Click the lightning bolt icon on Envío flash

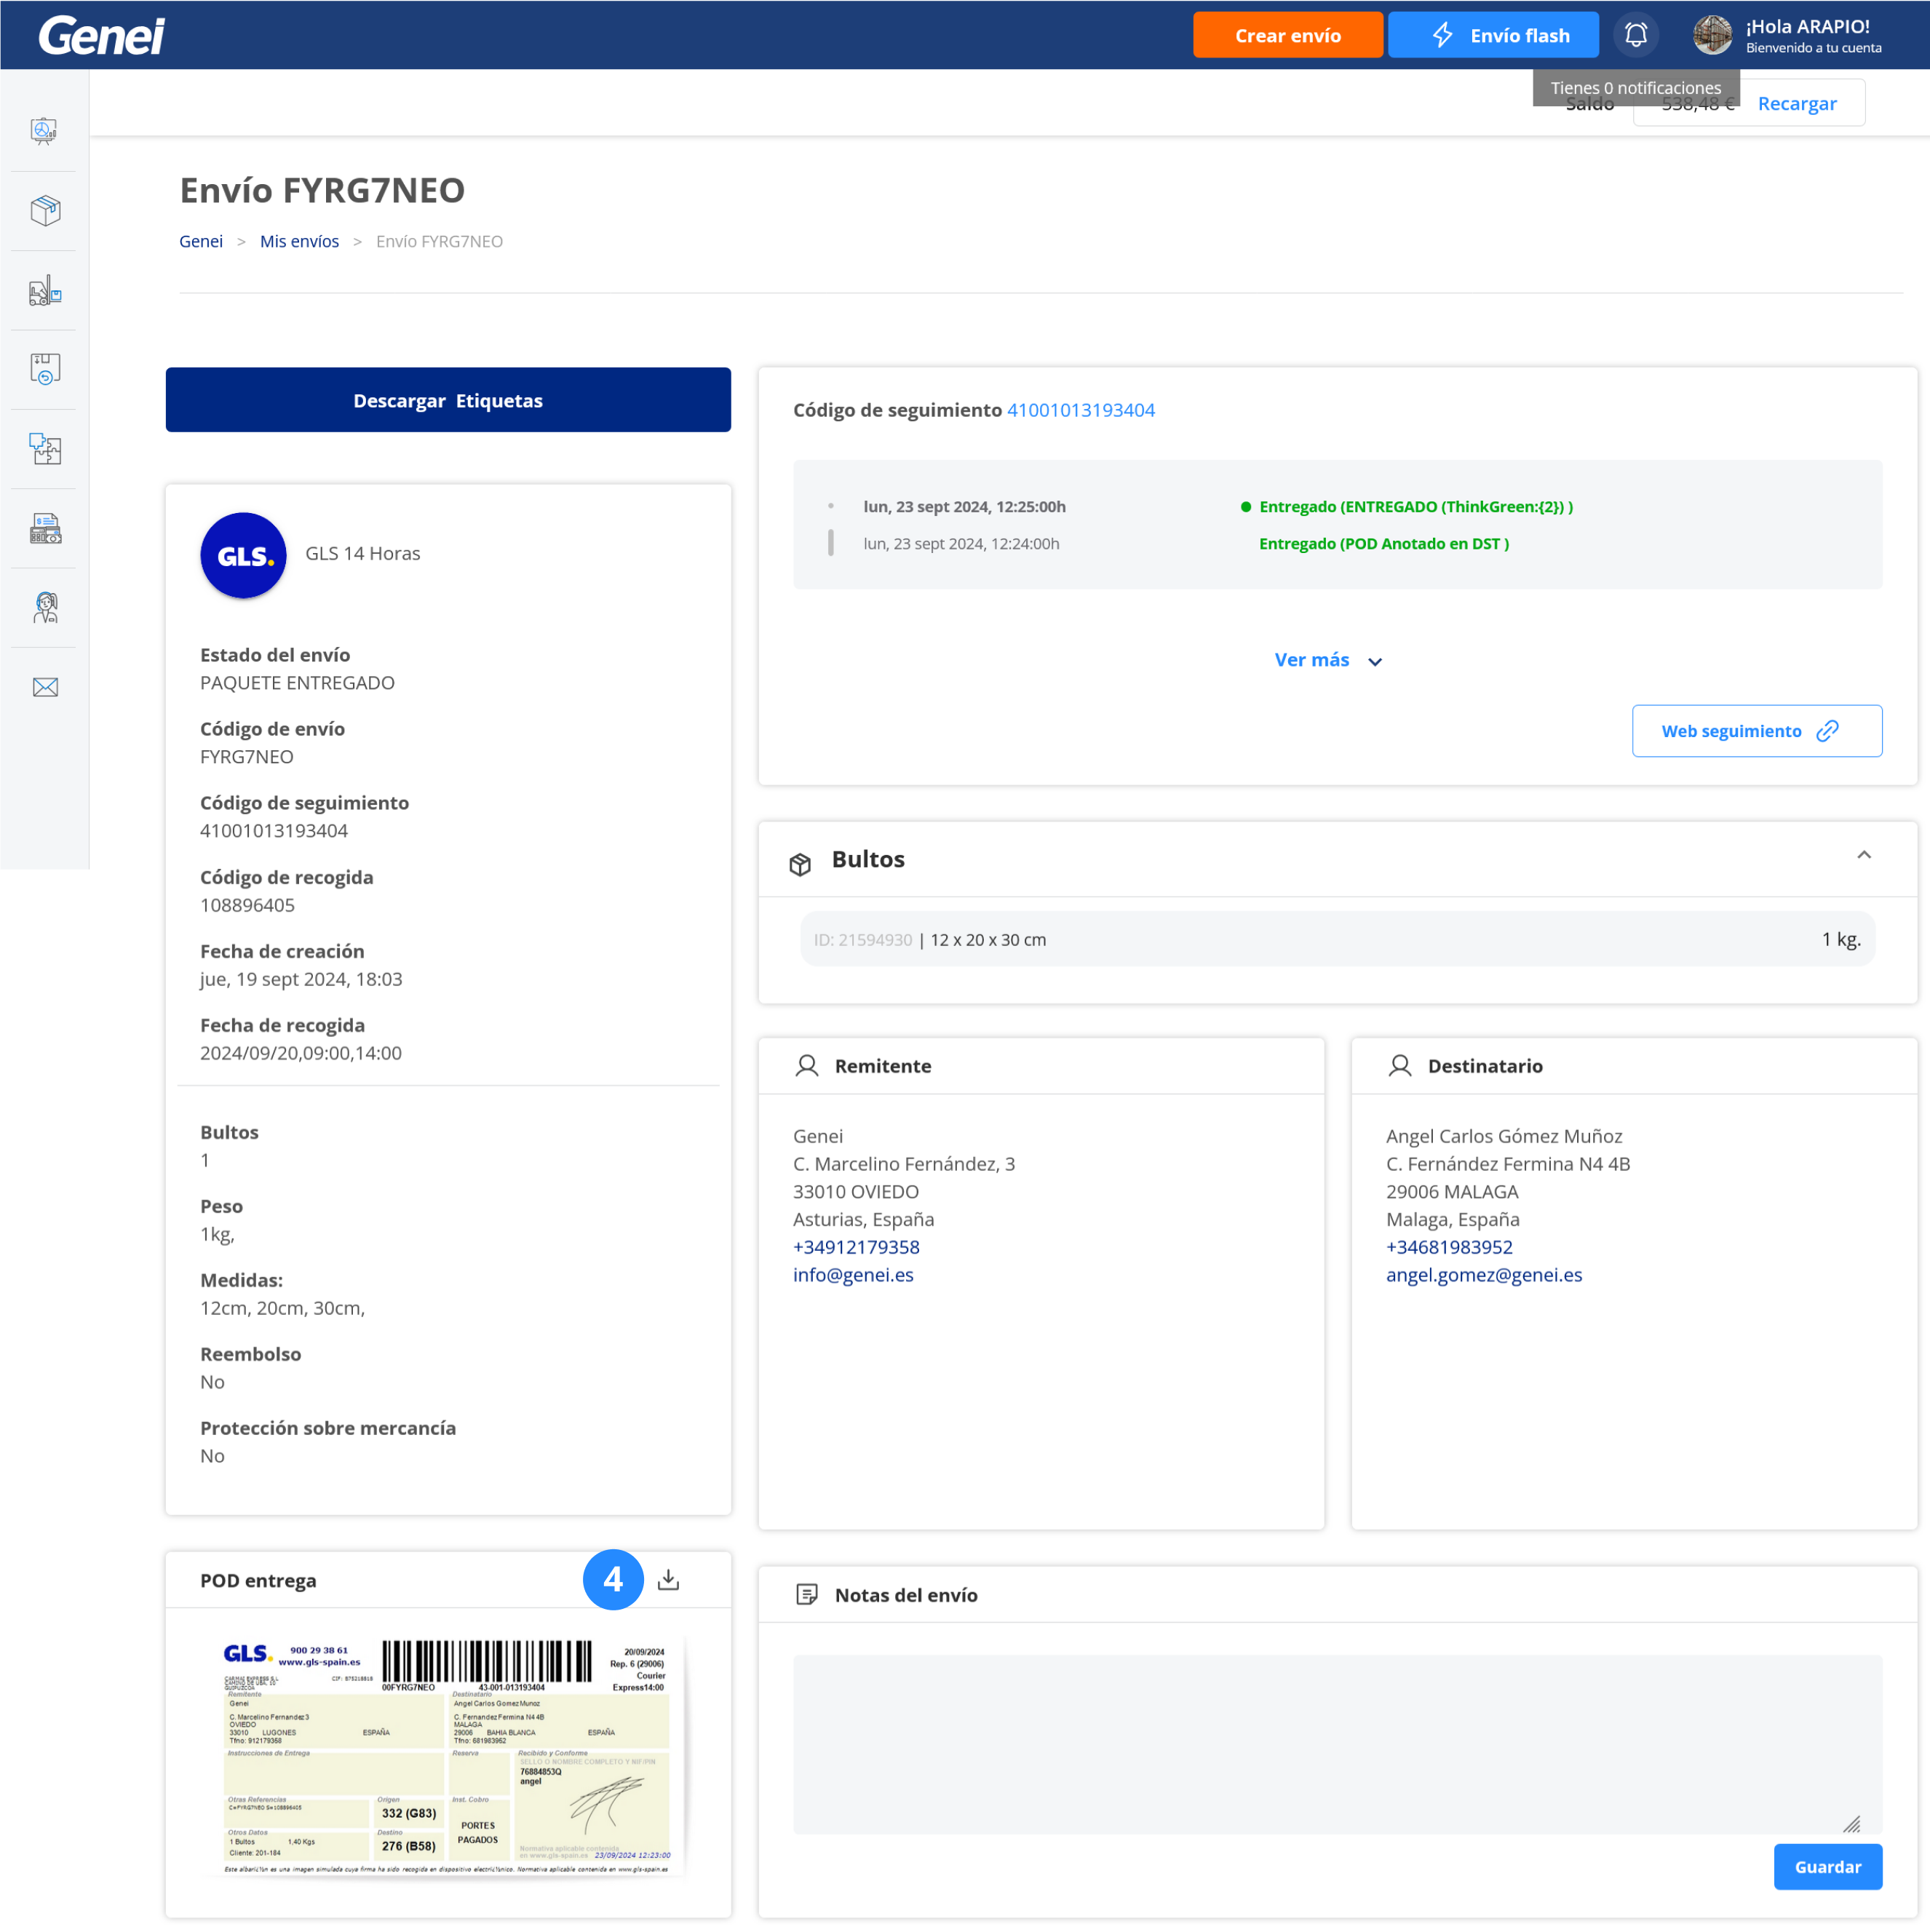[x=1441, y=35]
